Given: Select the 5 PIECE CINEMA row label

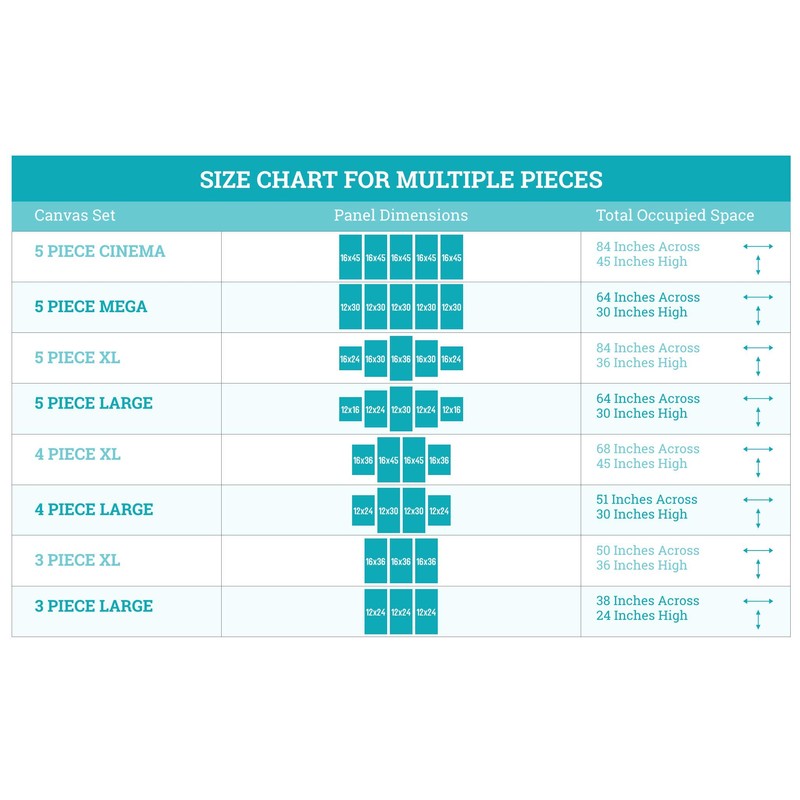Looking at the screenshot, I should click(x=100, y=251).
